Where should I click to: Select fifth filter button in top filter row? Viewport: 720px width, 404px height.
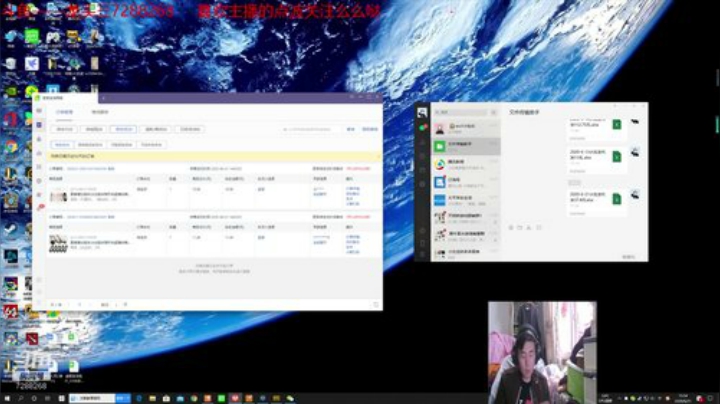190,129
